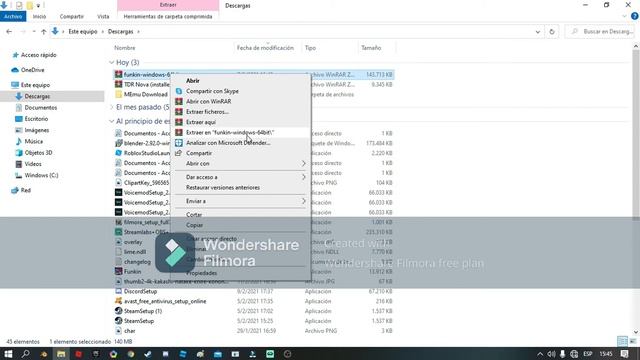
Task: Select Este equipo in navigation pane
Action: 35,85
